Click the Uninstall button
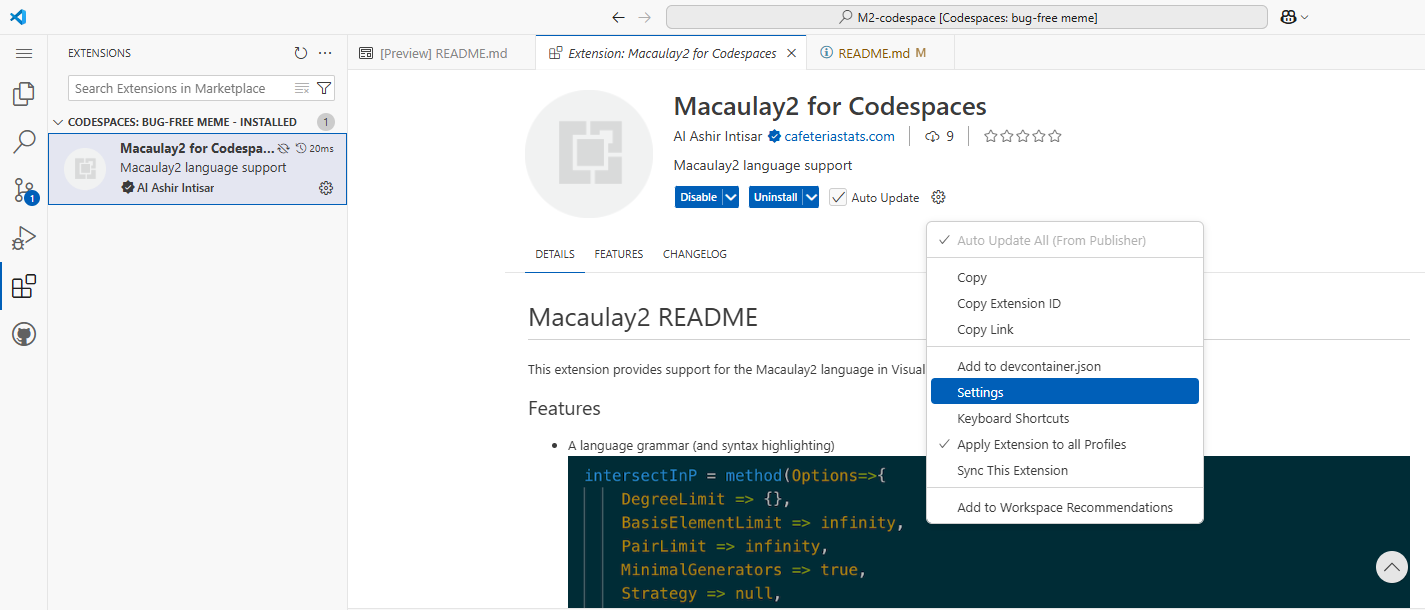The image size is (1425, 610). pos(776,197)
